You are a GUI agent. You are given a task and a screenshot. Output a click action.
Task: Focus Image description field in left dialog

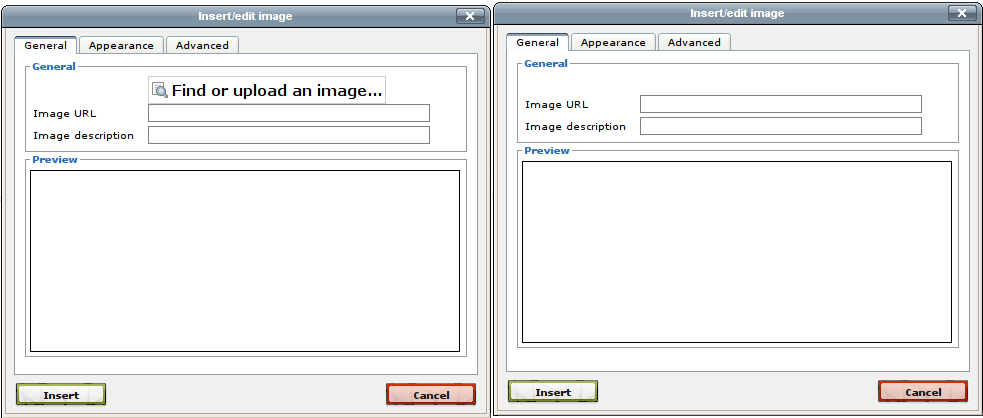(x=289, y=135)
